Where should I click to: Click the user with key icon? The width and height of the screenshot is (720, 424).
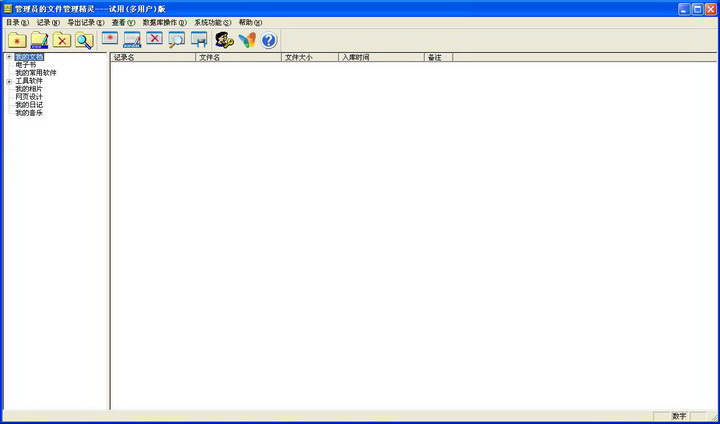(225, 40)
